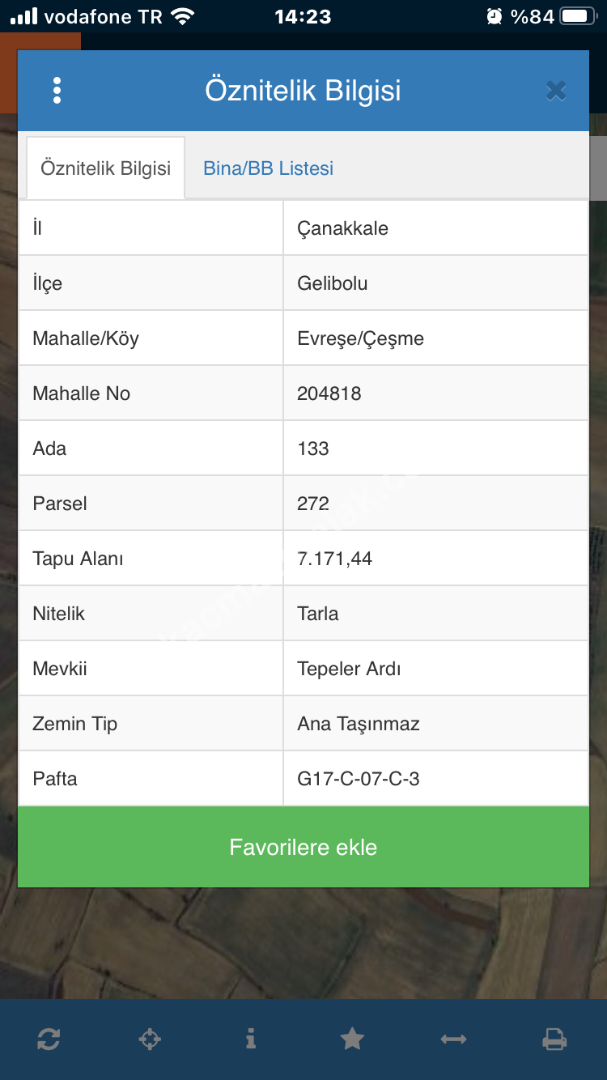
Task: Tap the printer icon
Action: point(554,1039)
